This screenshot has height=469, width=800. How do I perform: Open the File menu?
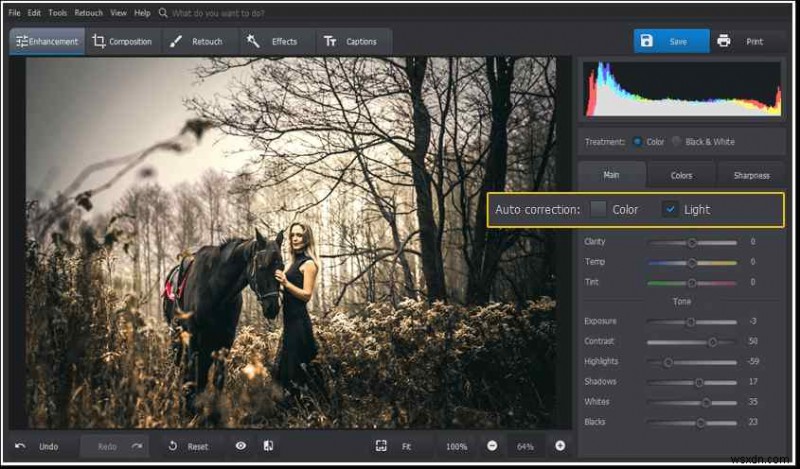tap(14, 13)
